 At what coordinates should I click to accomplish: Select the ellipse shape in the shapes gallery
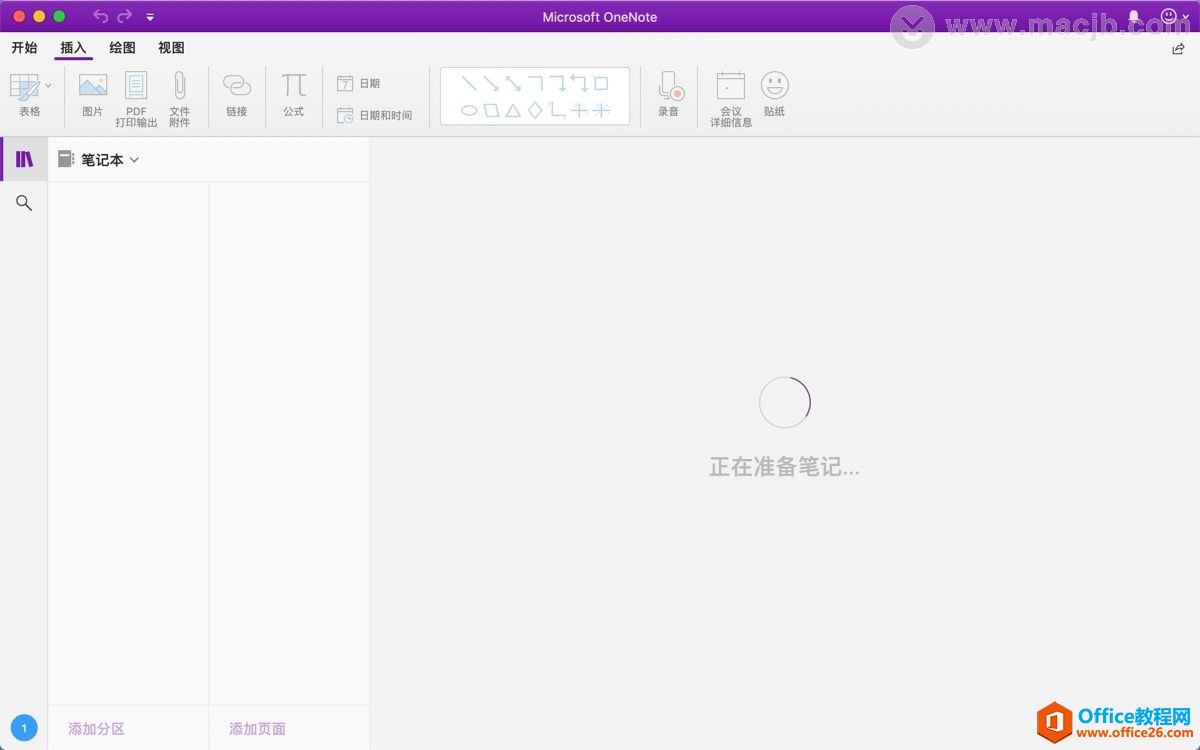[x=469, y=111]
